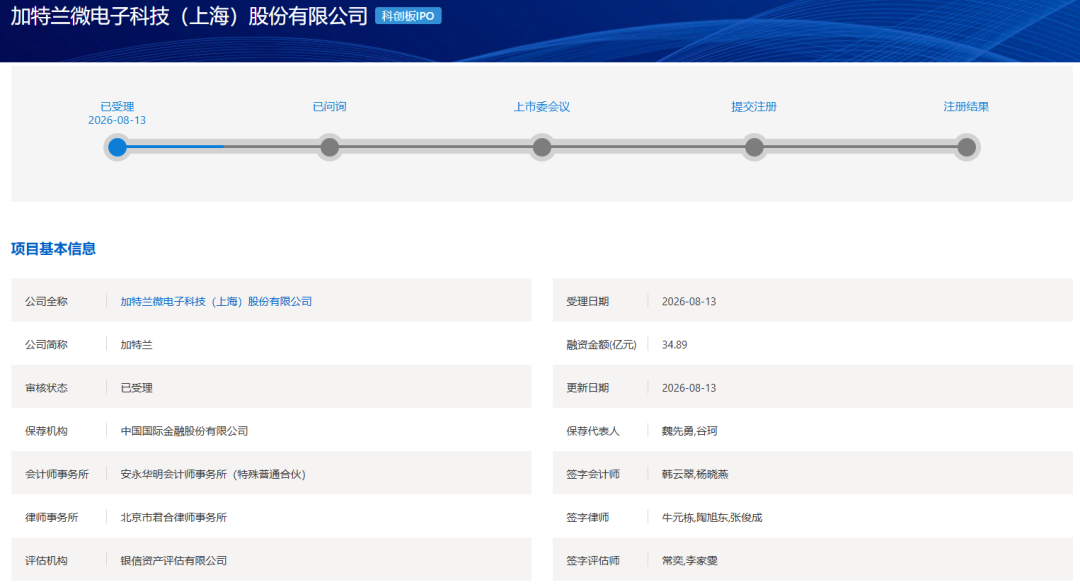Click the 审核状态 field label

point(46,388)
